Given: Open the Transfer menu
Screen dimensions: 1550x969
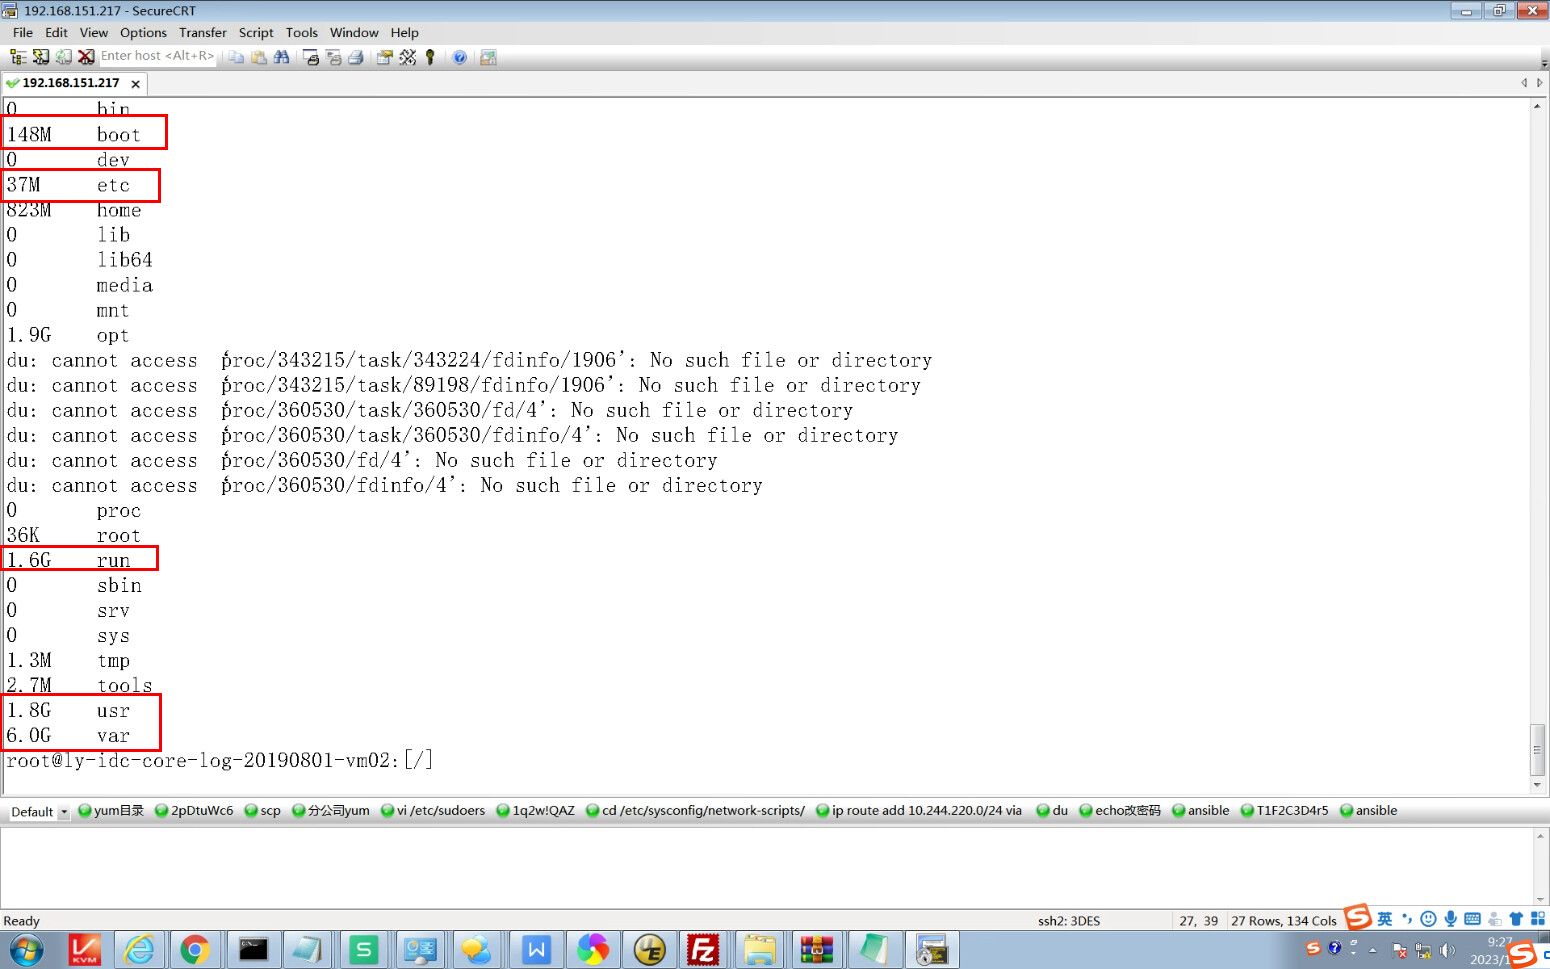Looking at the screenshot, I should pos(202,32).
